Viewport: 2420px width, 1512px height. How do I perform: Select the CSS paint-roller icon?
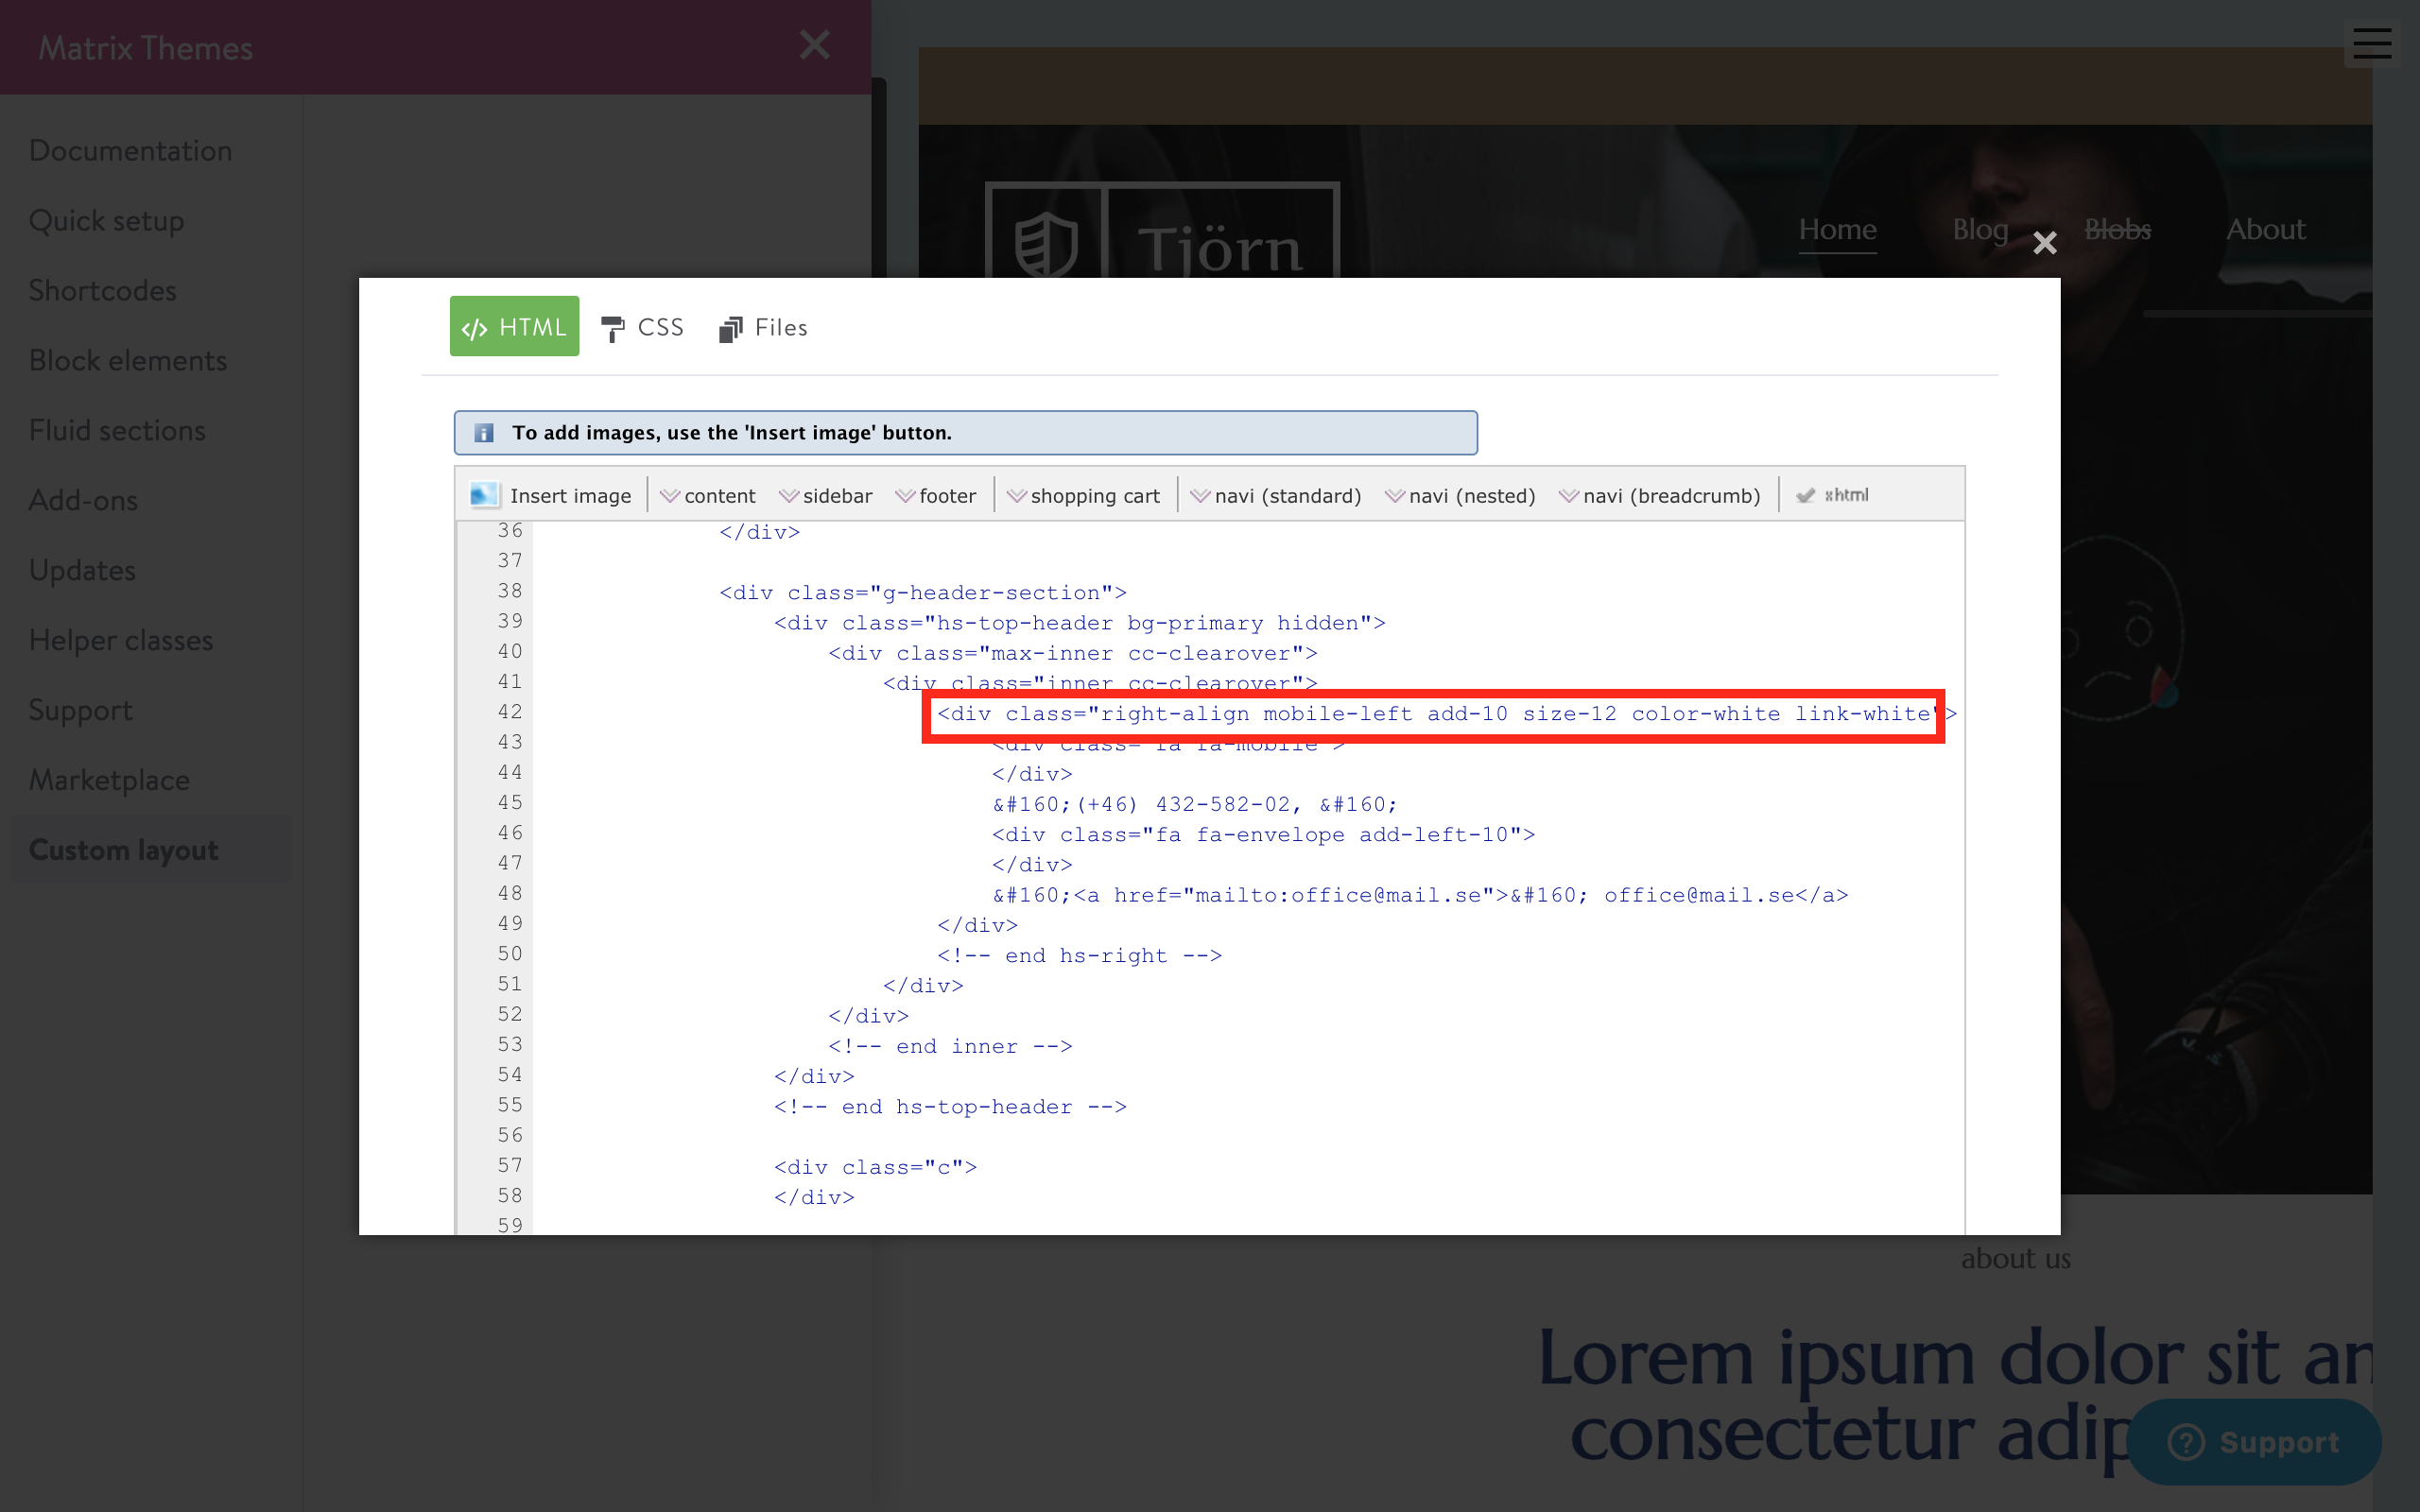tap(613, 328)
